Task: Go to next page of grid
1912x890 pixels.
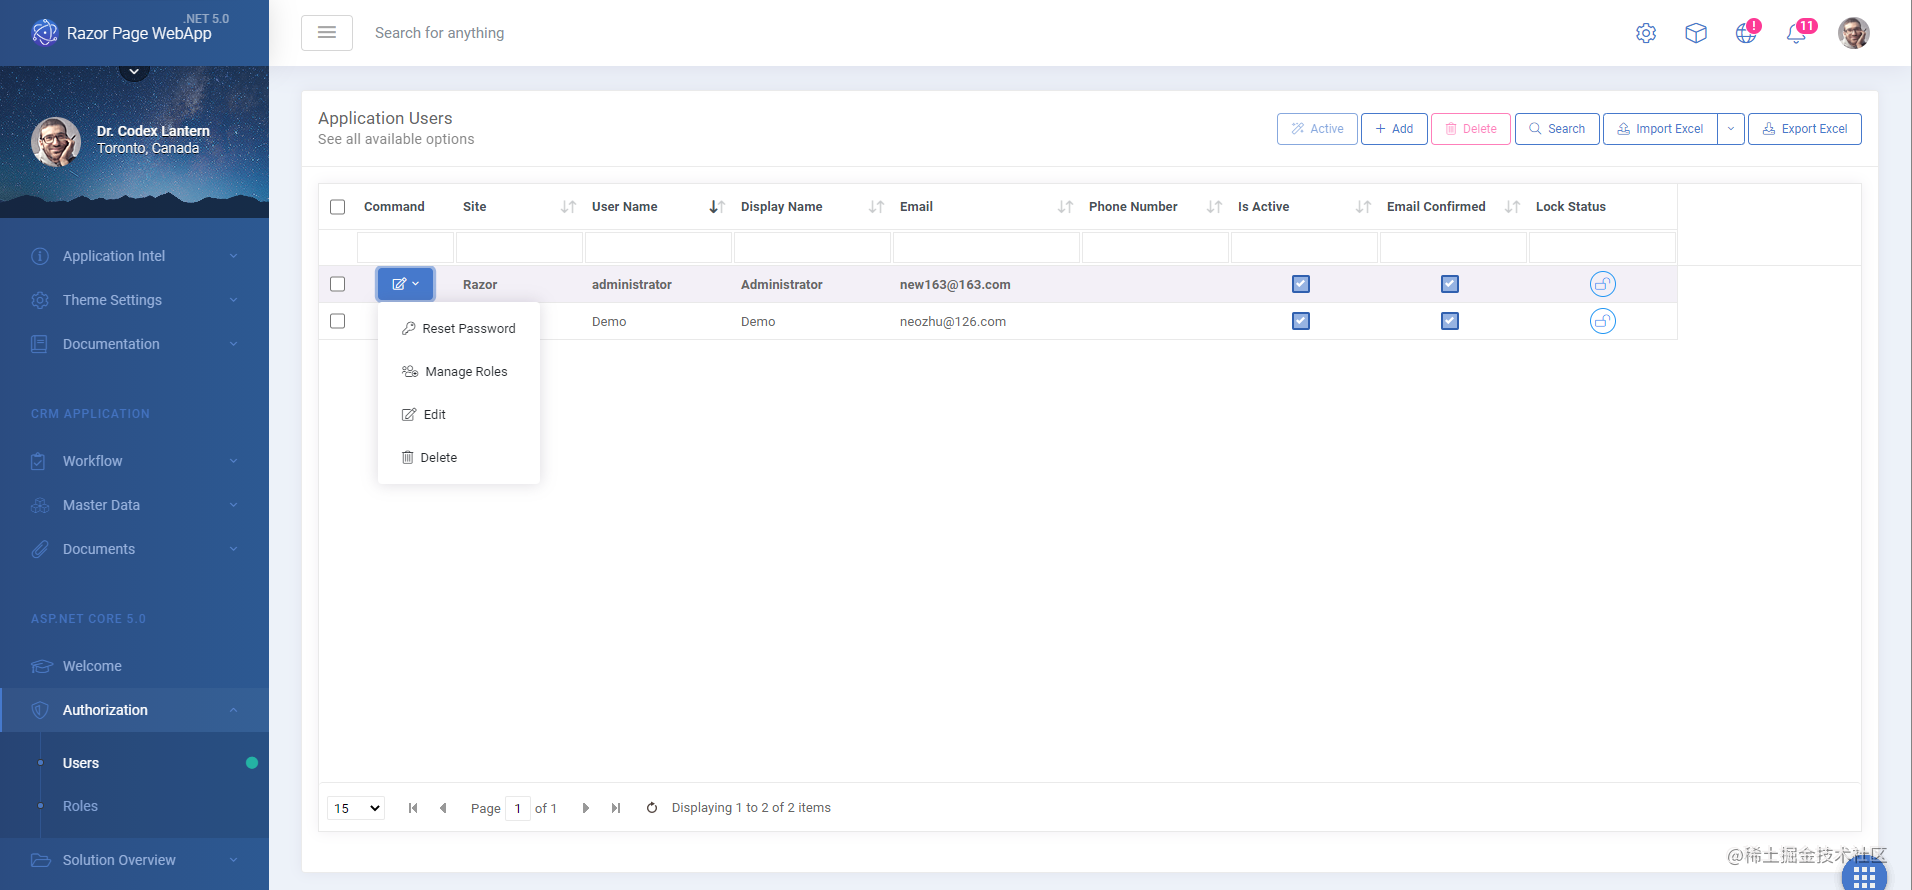Action: click(x=586, y=808)
